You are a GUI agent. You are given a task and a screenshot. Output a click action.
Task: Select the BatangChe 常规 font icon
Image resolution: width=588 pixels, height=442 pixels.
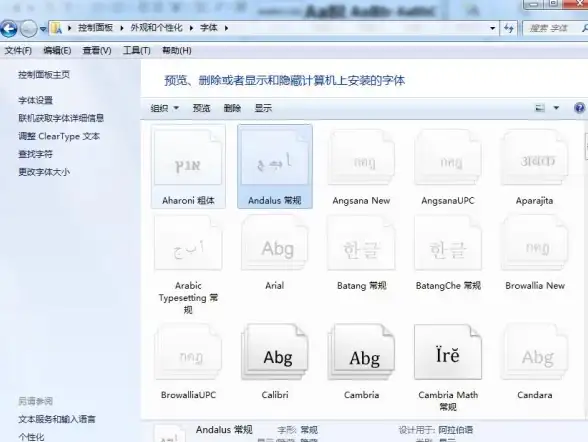[448, 243]
